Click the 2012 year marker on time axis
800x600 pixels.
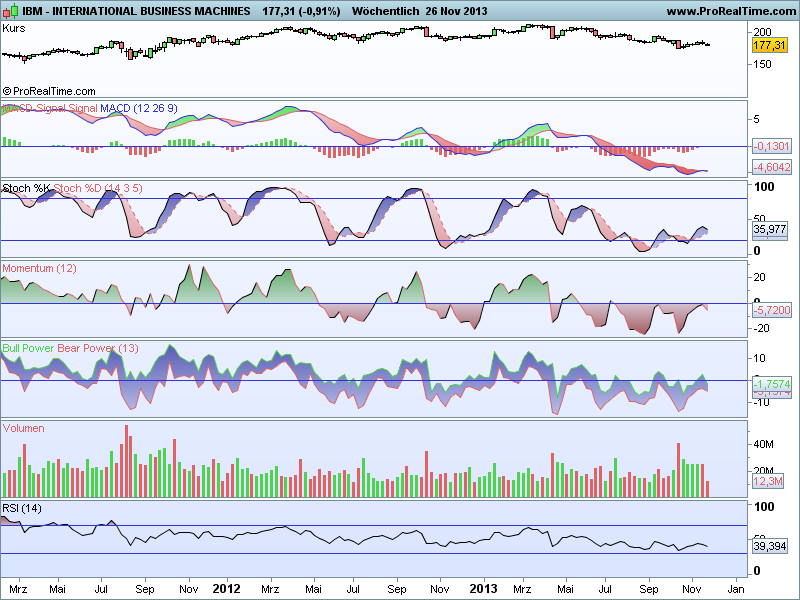226,589
